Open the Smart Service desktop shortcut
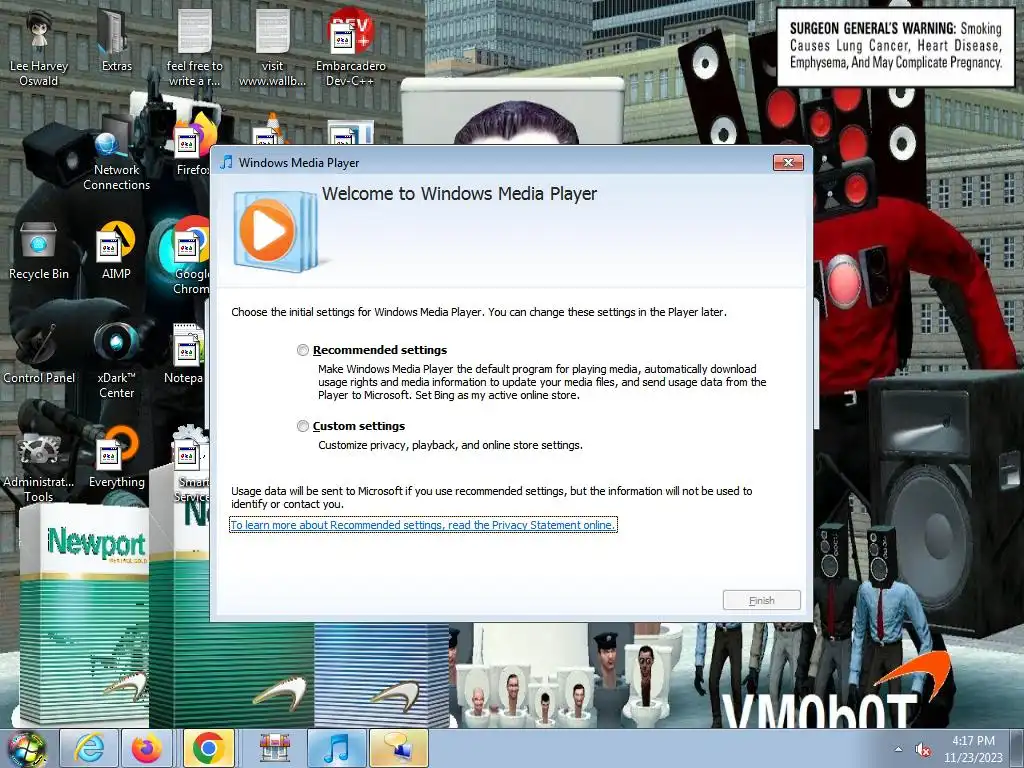The height and width of the screenshot is (768, 1024). tap(192, 465)
